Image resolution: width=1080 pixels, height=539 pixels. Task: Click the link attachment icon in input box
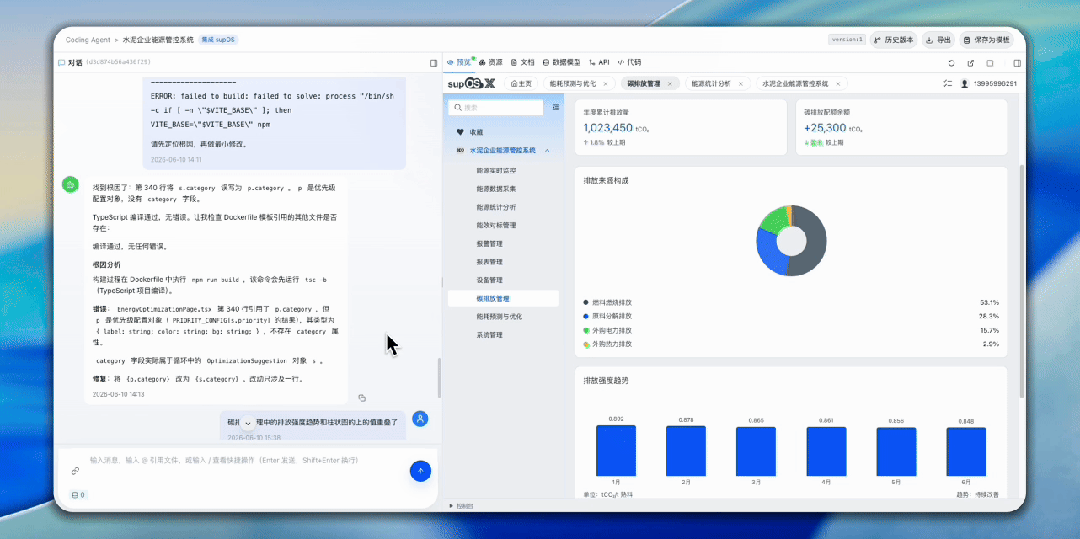(x=75, y=471)
